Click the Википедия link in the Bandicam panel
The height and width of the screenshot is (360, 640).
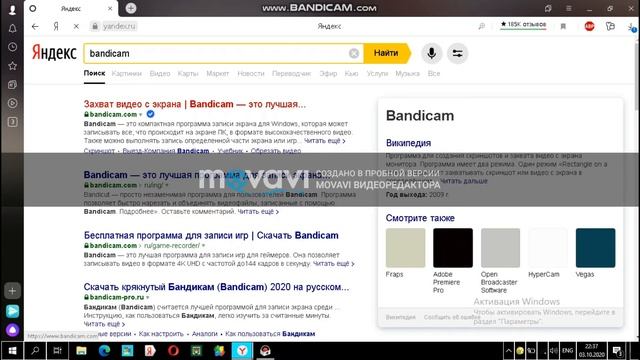(x=408, y=143)
